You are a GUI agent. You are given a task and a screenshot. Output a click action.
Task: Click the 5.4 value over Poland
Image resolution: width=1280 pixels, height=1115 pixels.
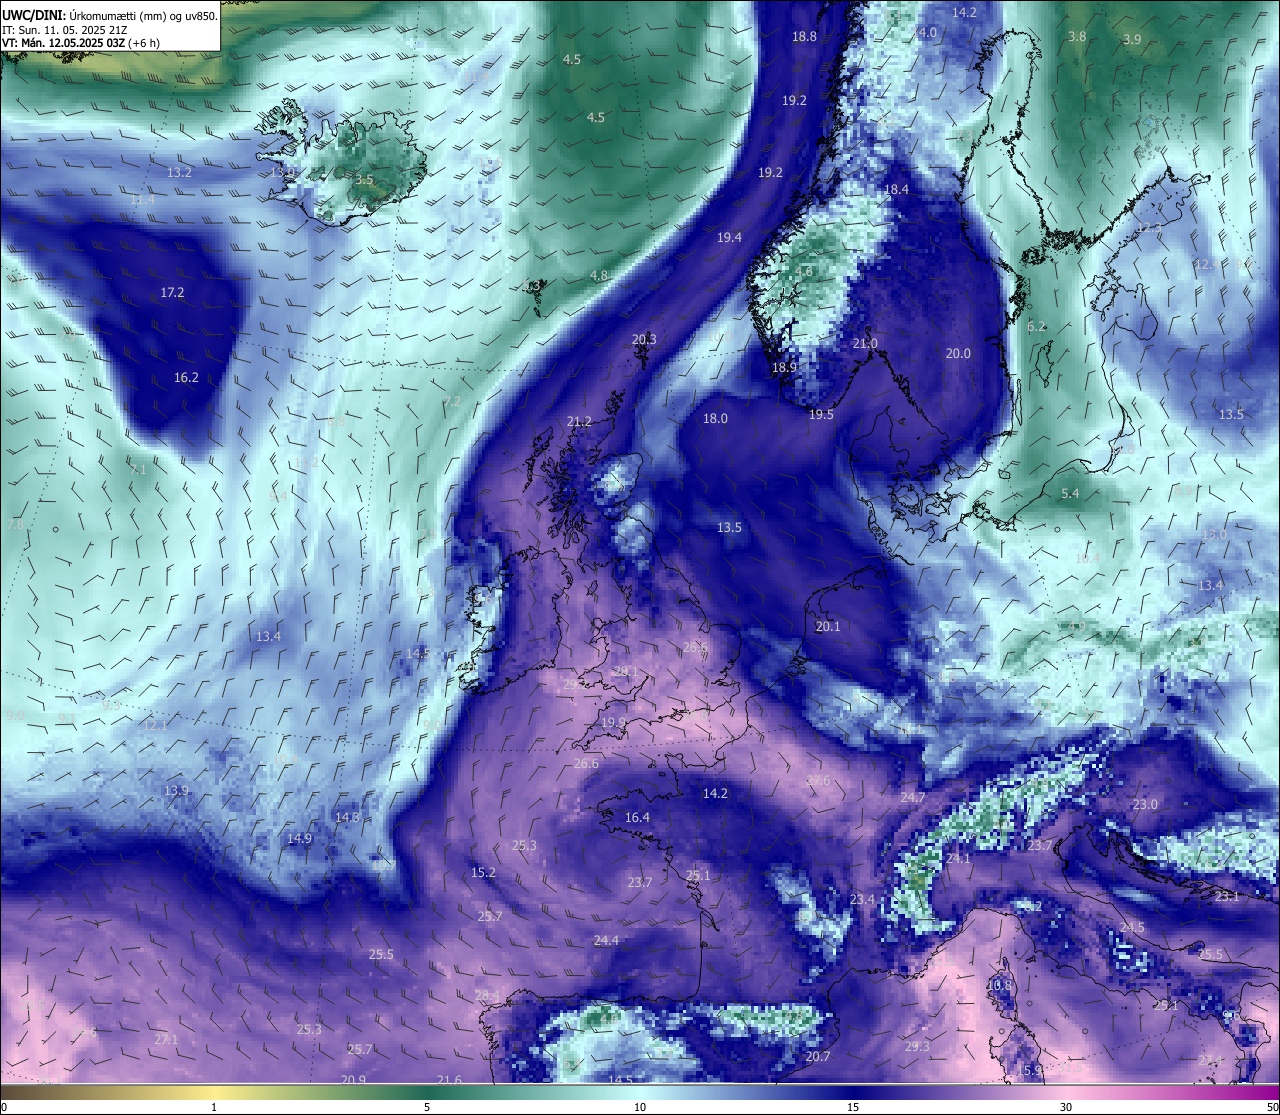click(1070, 494)
